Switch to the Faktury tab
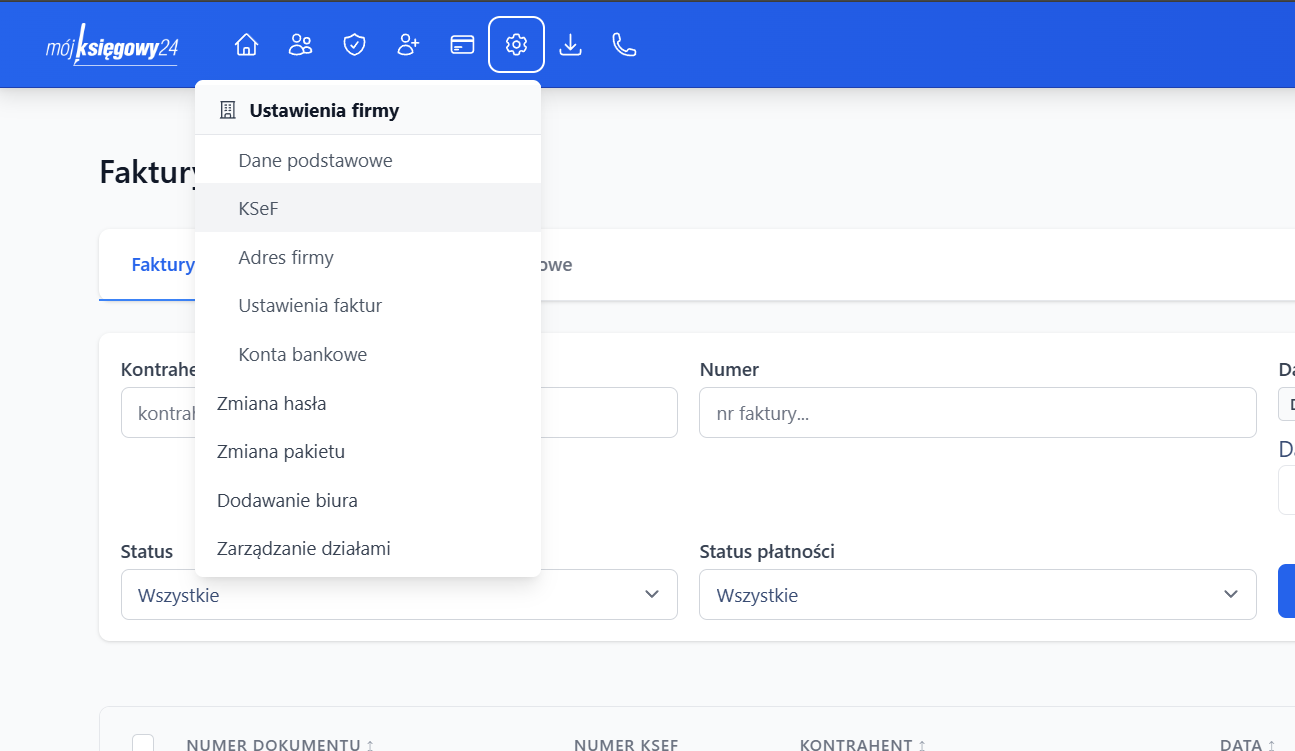This screenshot has height=751, width=1295. pyautogui.click(x=163, y=264)
